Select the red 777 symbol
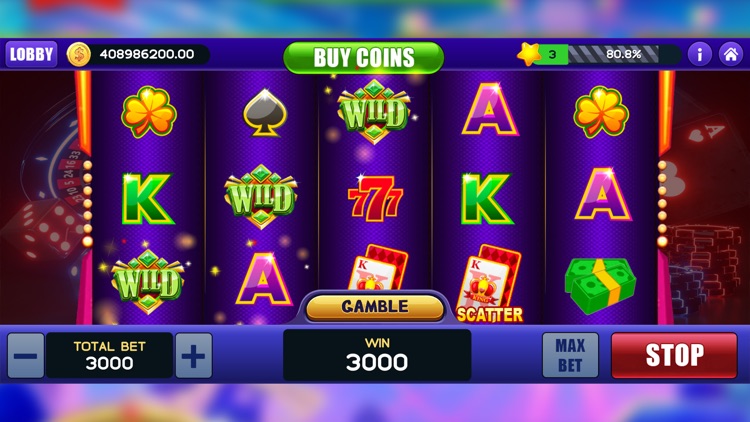750x422 pixels. [375, 198]
